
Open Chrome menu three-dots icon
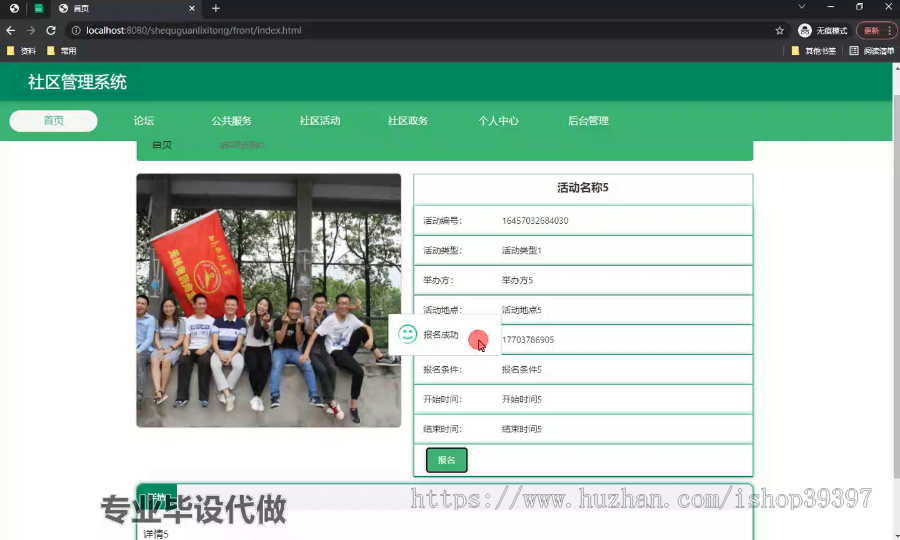pos(890,30)
